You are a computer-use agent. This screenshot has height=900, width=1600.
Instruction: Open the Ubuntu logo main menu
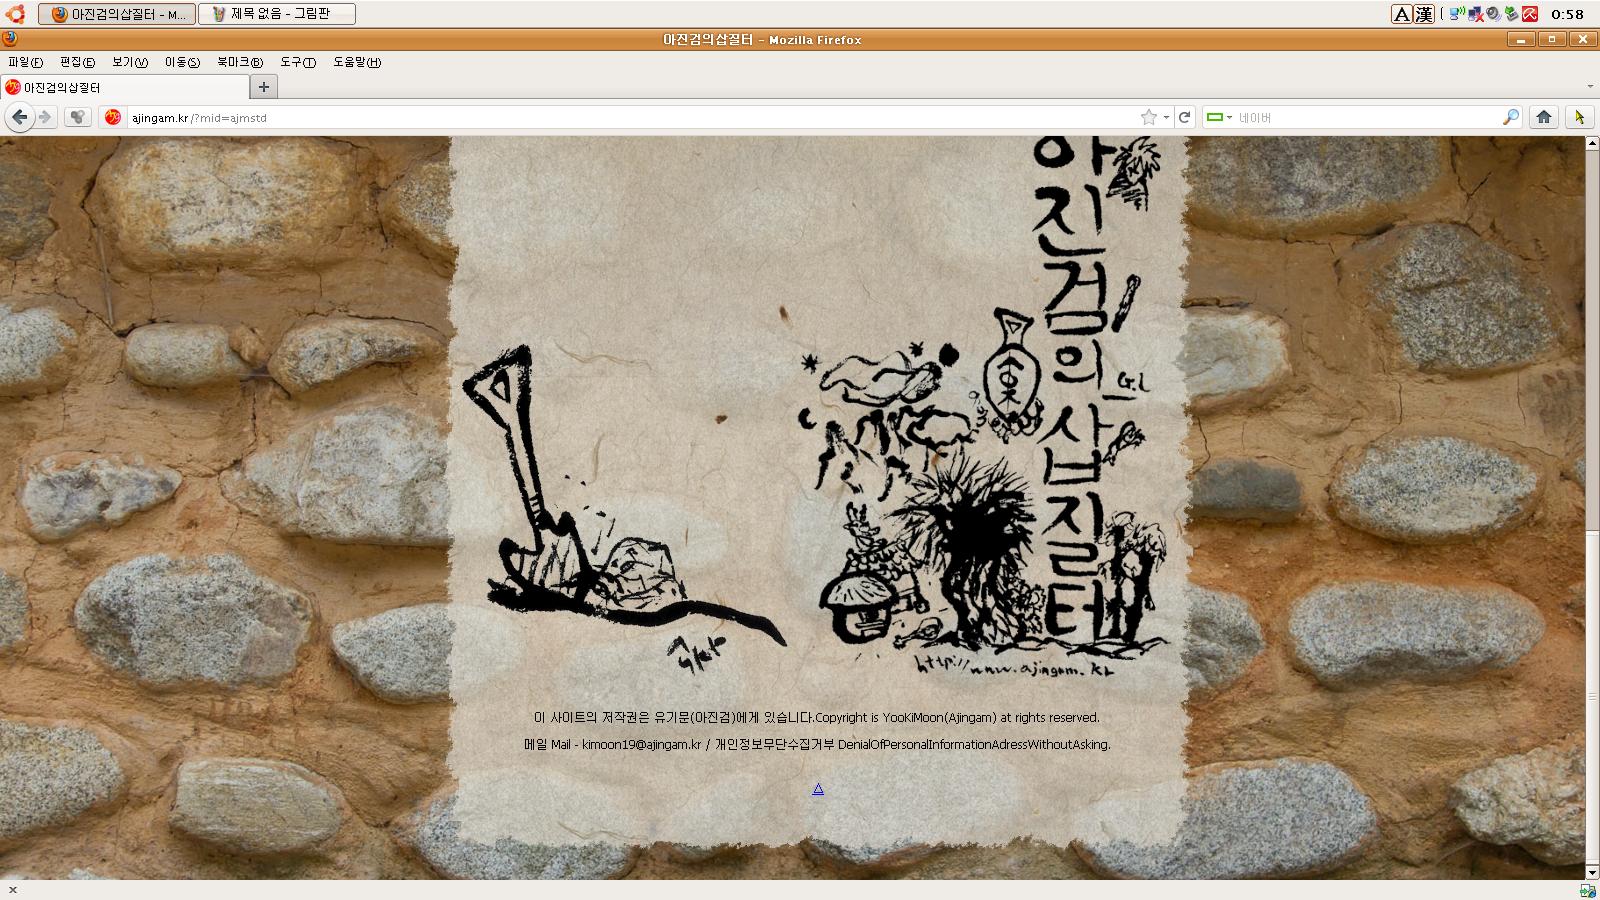[x=14, y=14]
